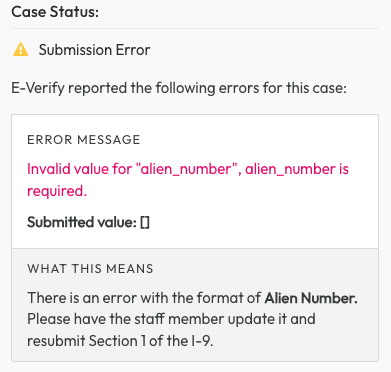Click the line mentioning staff member update

click(x=171, y=319)
